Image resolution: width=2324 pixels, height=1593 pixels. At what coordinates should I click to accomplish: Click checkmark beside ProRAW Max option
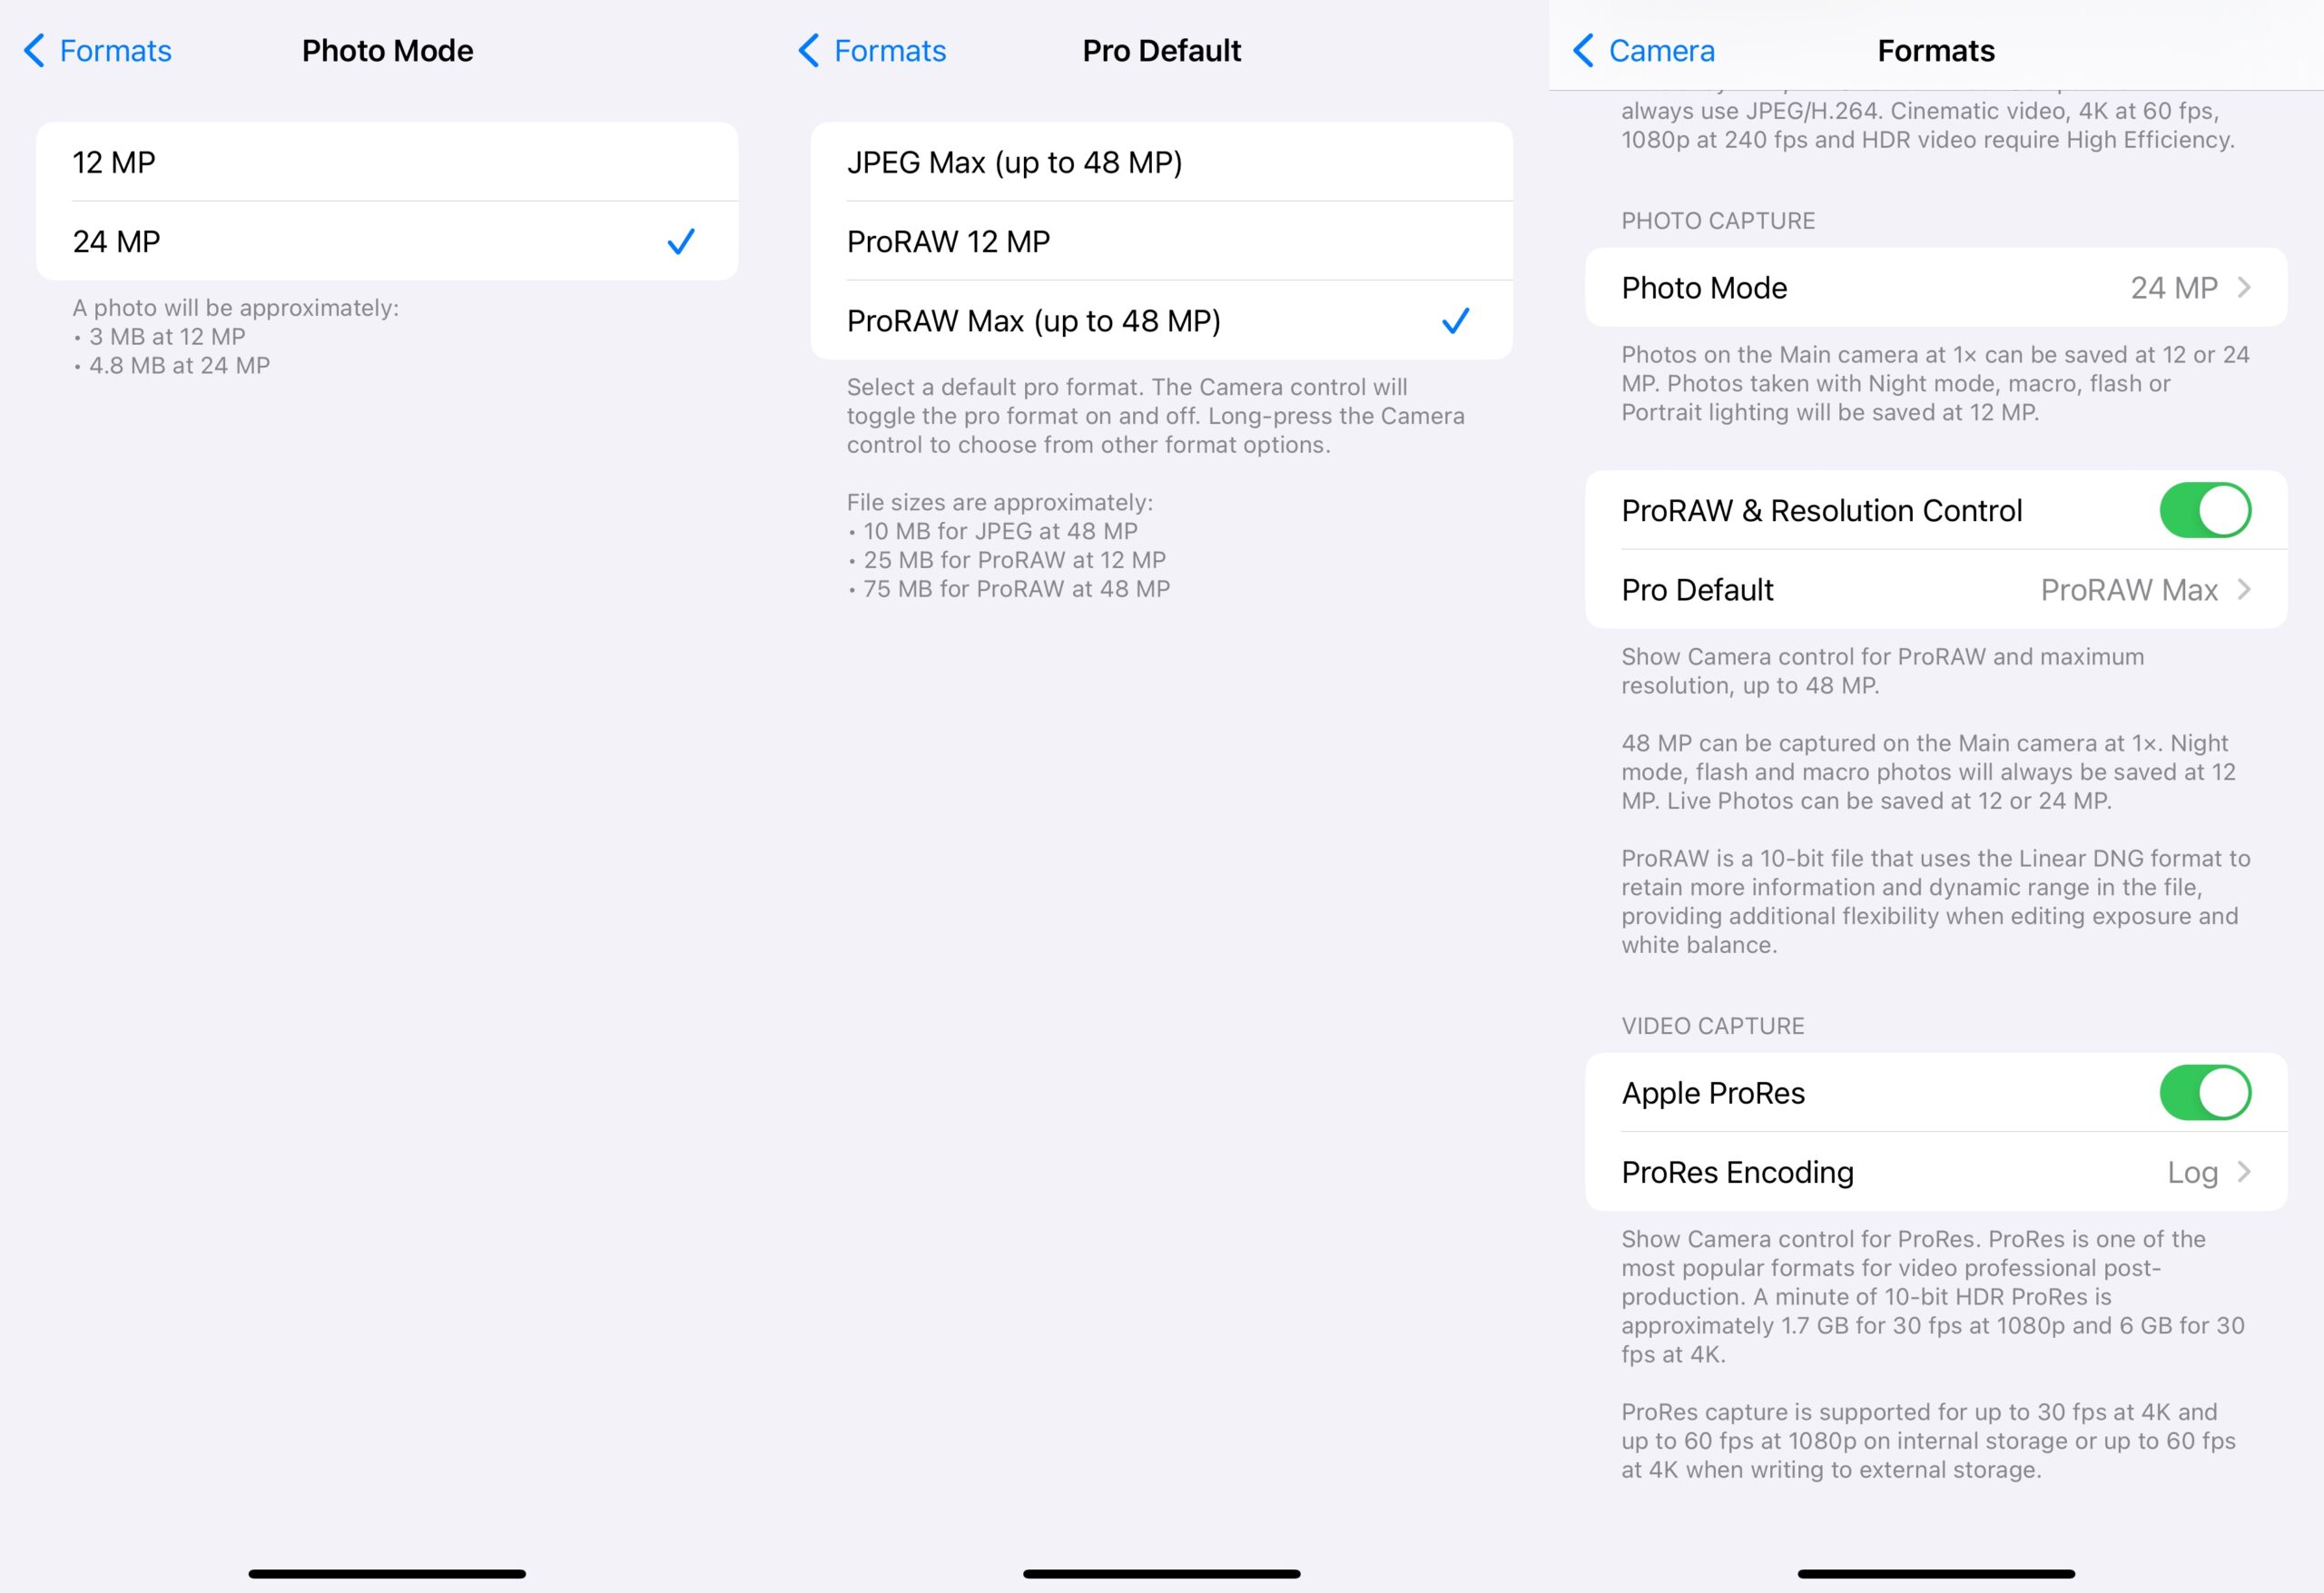1455,320
